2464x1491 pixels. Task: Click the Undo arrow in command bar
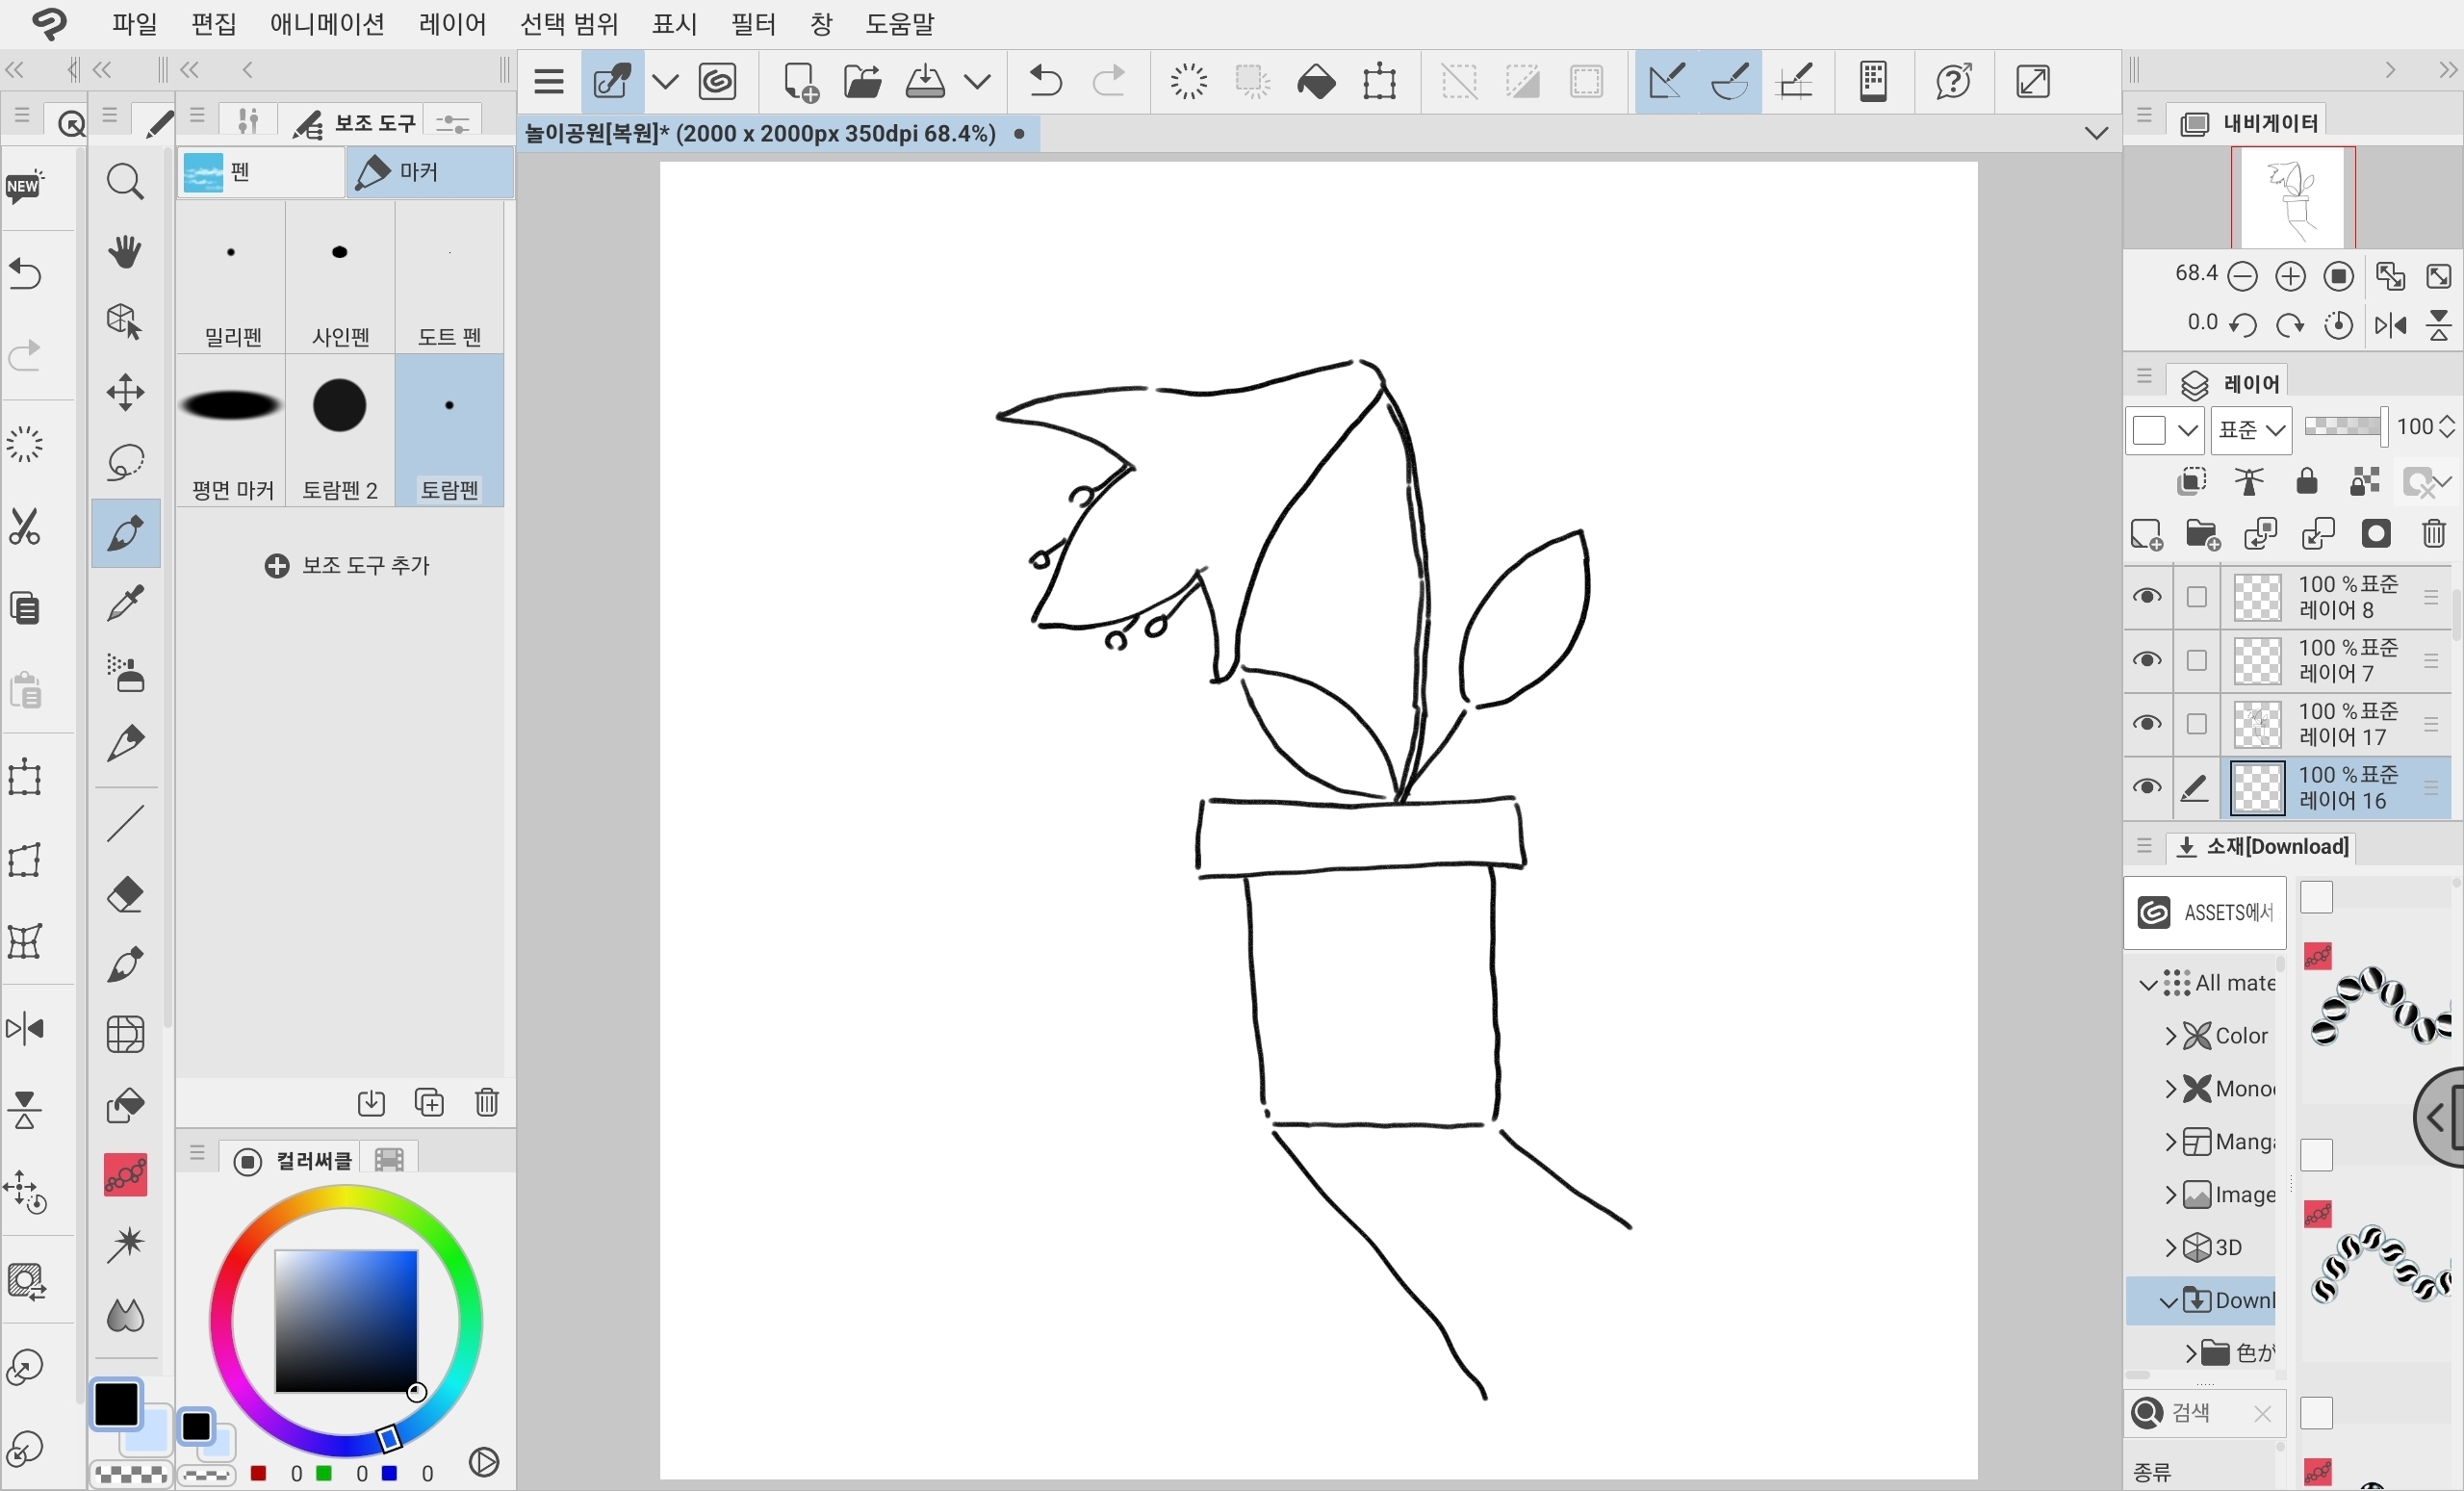click(x=1046, y=81)
